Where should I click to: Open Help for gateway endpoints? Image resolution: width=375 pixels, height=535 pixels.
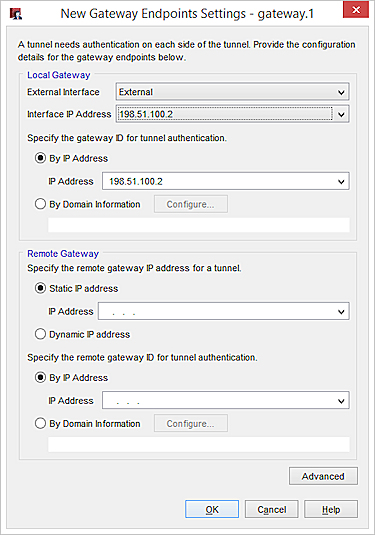pos(331,509)
